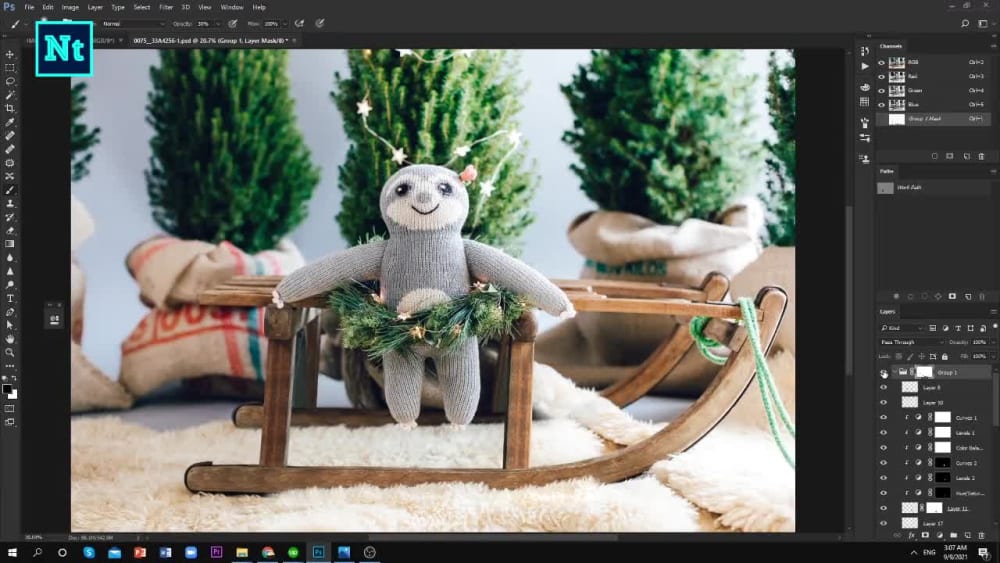Select the Move tool
Viewport: 1000px width, 563px height.
coord(10,54)
